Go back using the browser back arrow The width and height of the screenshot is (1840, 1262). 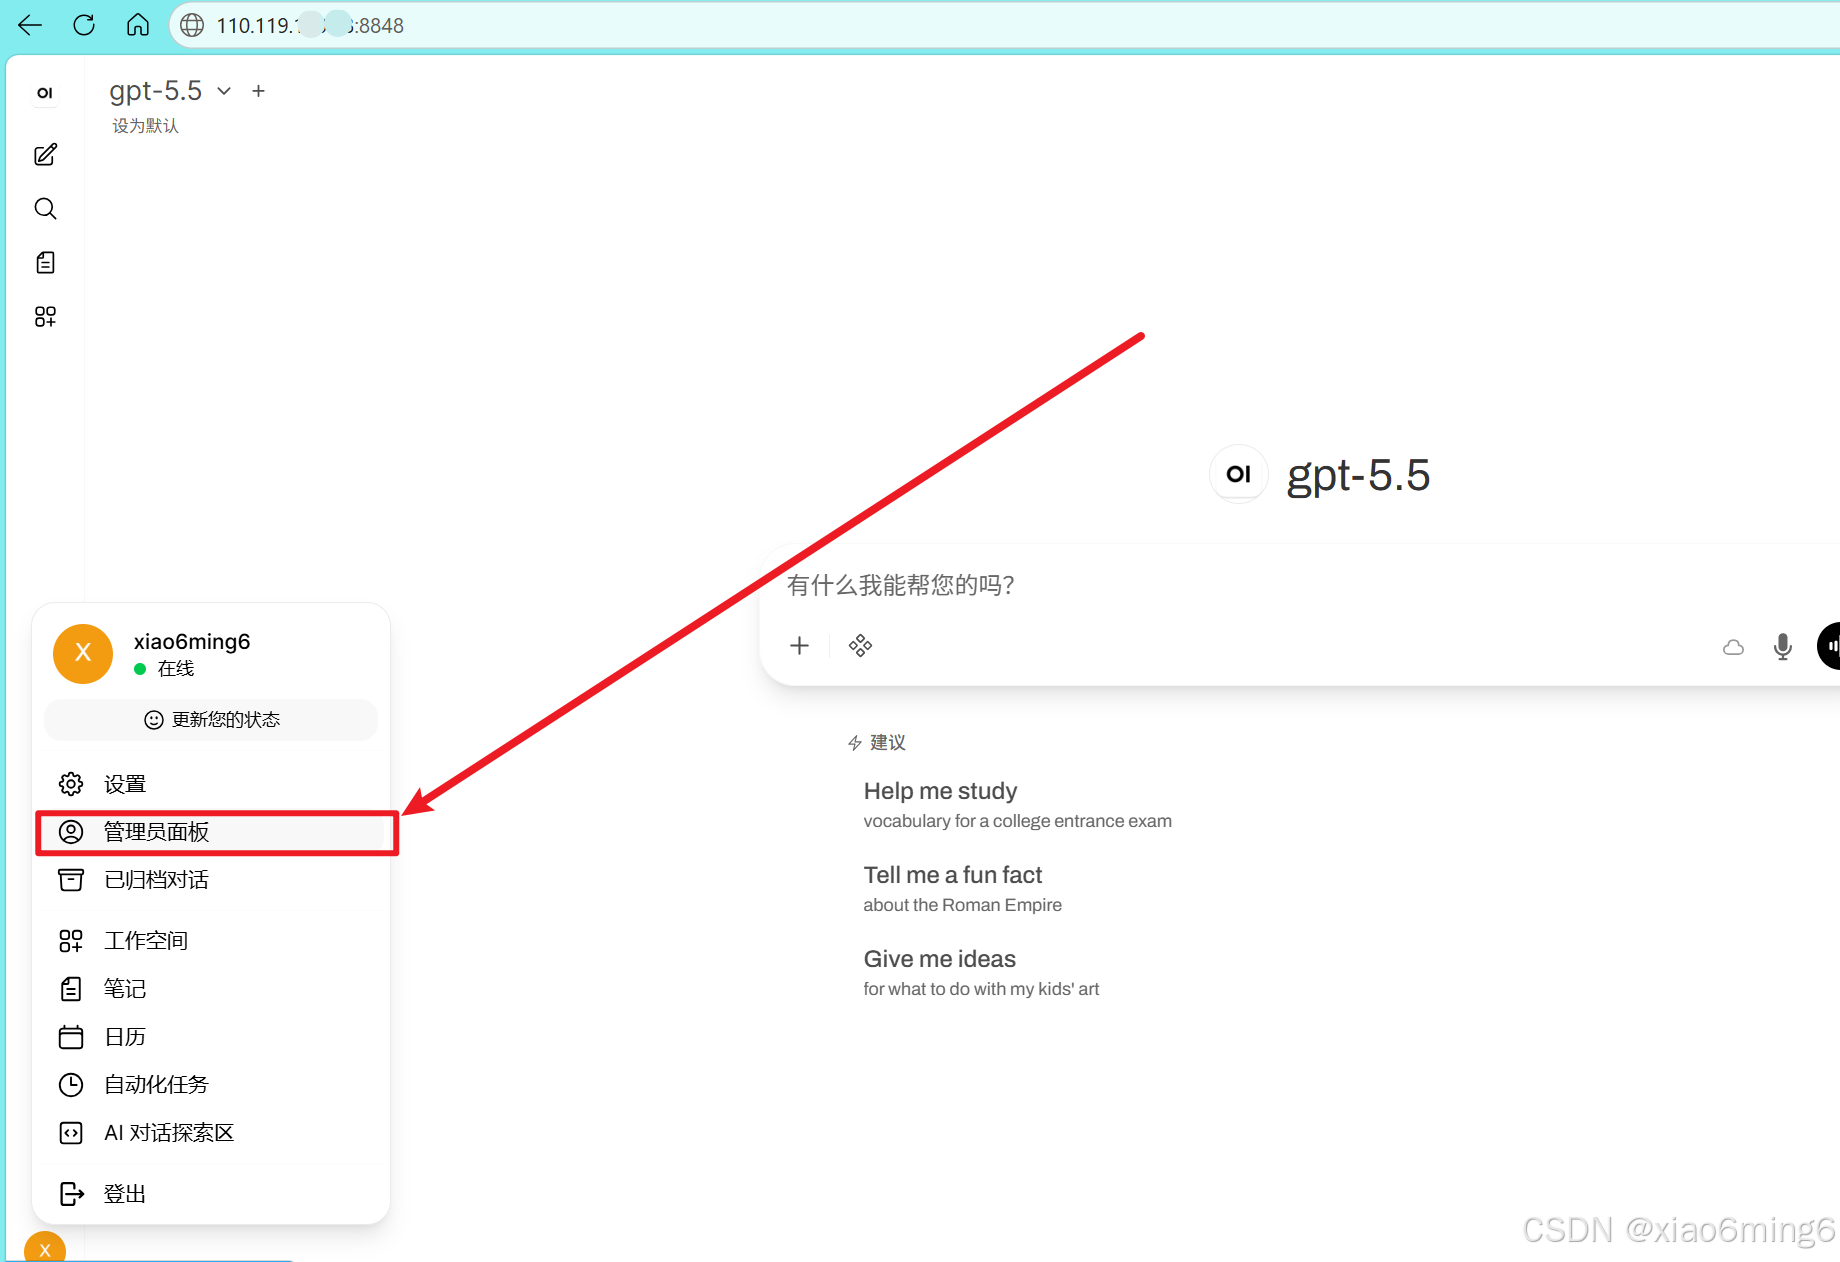pyautogui.click(x=30, y=25)
